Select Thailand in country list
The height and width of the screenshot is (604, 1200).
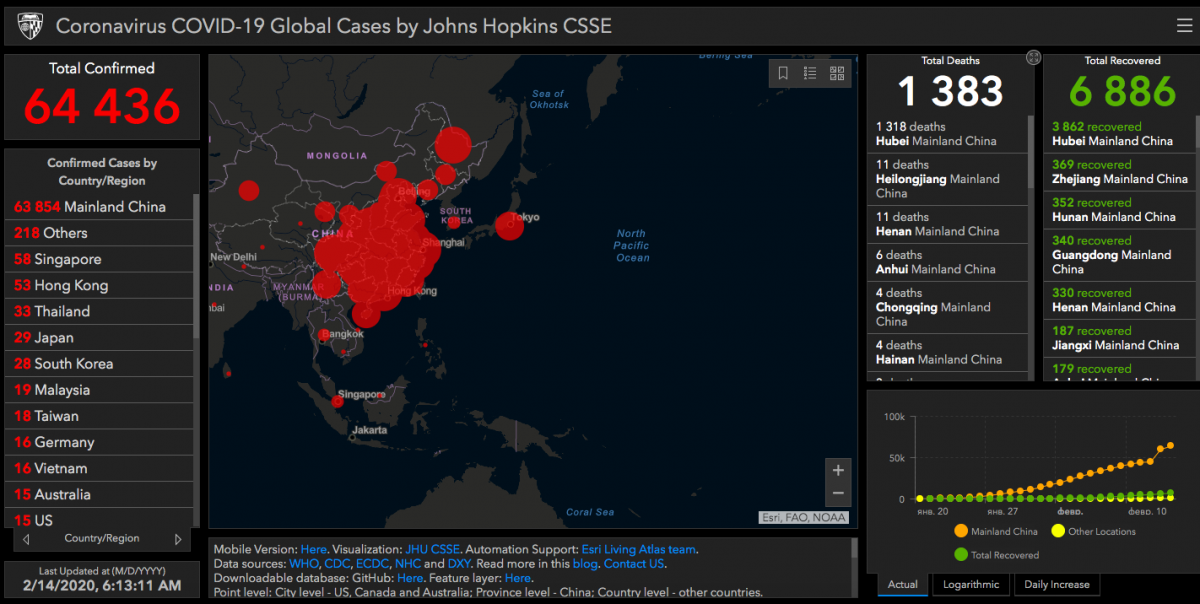point(99,311)
